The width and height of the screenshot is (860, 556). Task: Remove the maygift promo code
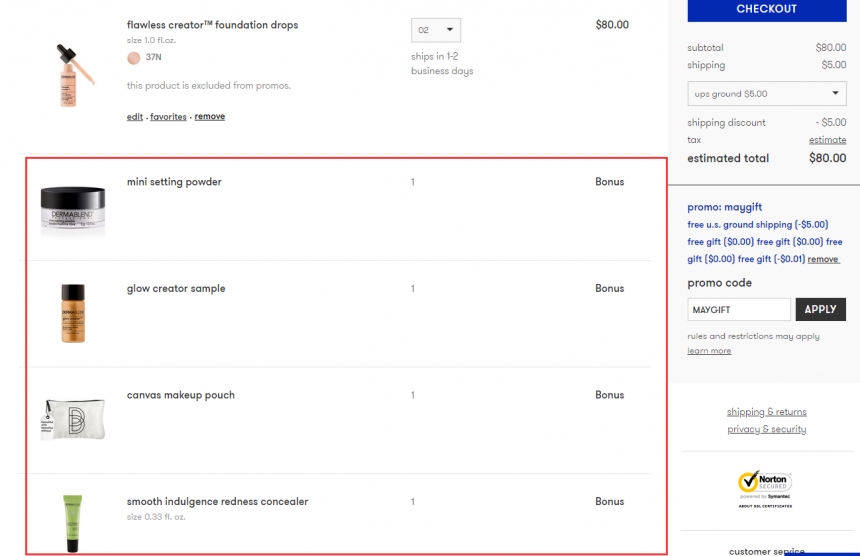tap(823, 259)
